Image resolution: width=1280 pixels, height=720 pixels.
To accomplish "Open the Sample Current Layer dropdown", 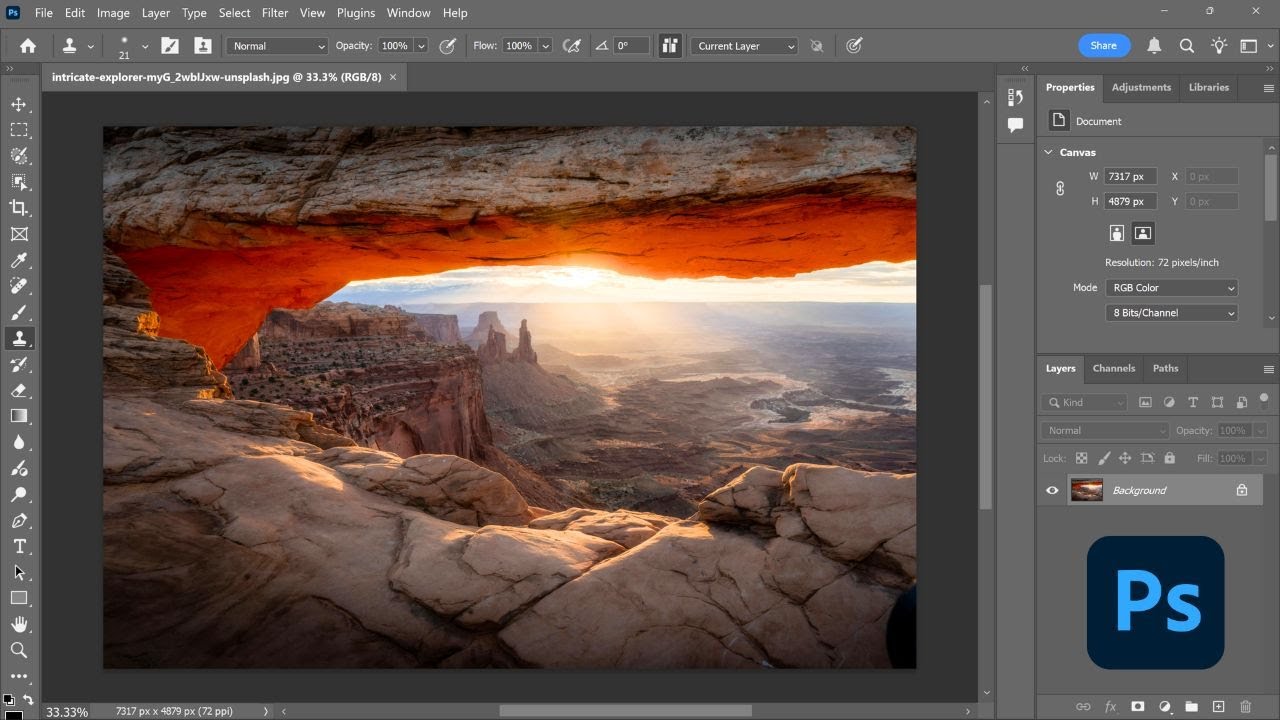I will click(744, 46).
